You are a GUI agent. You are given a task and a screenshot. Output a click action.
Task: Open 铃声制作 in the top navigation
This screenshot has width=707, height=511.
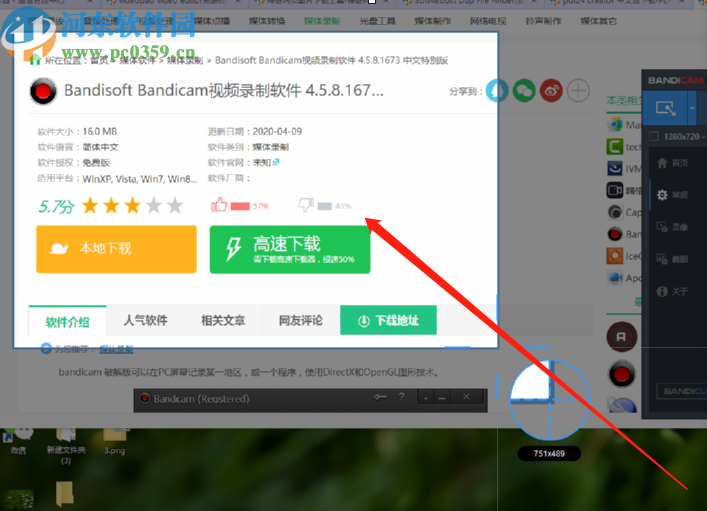point(543,21)
